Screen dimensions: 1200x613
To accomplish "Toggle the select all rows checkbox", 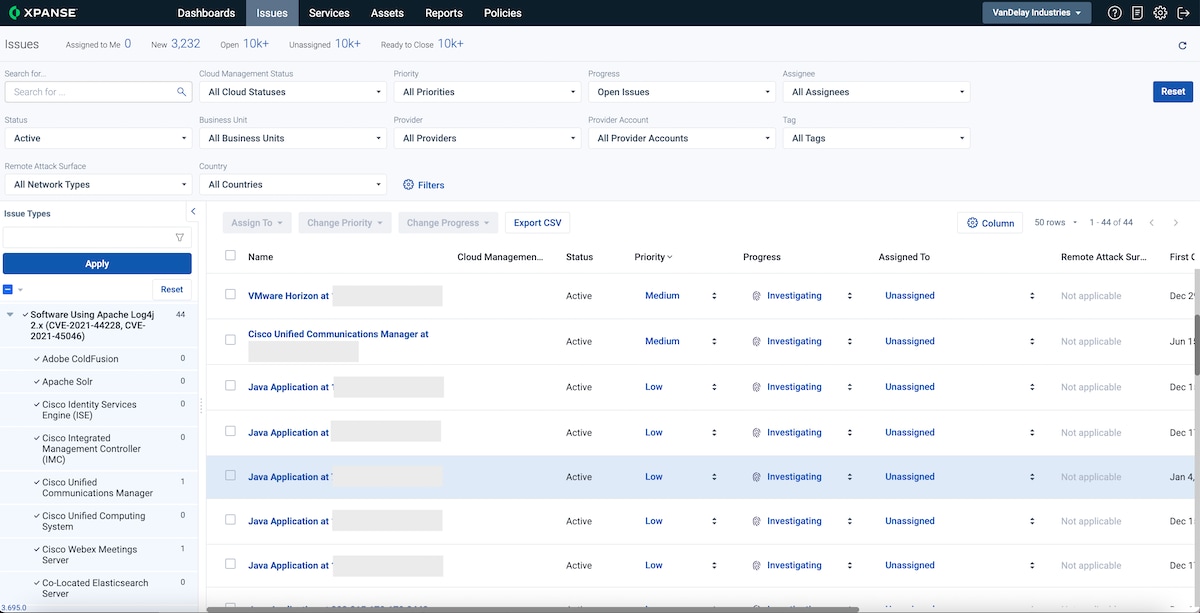I will (231, 256).
